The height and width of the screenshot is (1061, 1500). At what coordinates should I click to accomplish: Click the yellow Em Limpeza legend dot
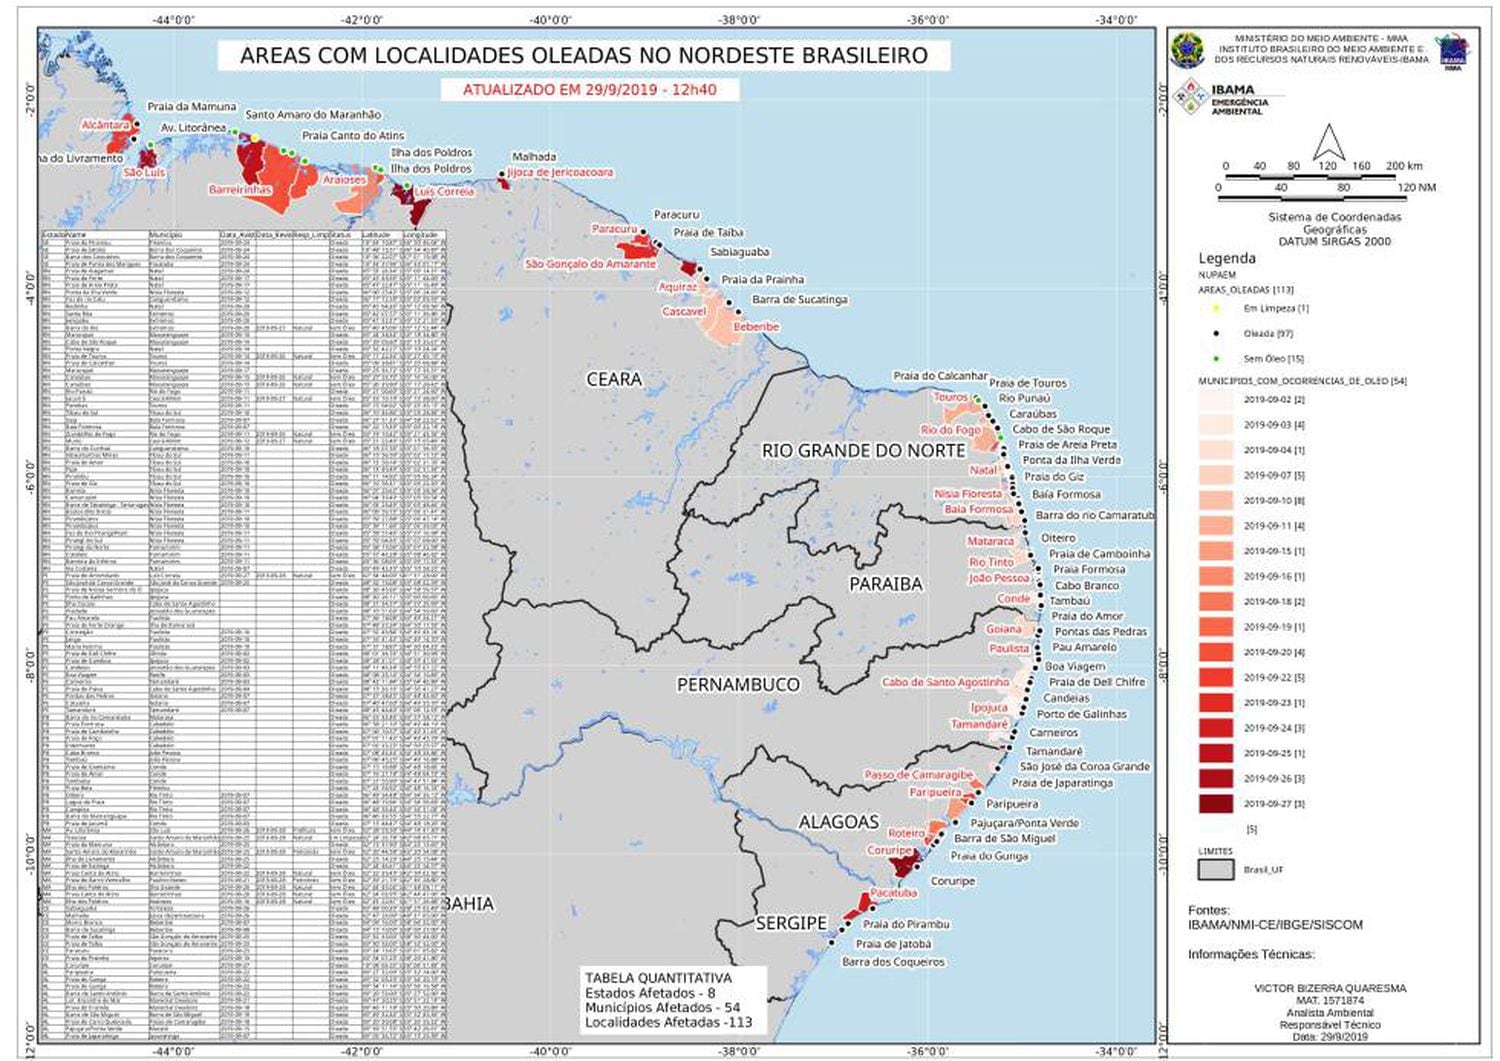1216,309
